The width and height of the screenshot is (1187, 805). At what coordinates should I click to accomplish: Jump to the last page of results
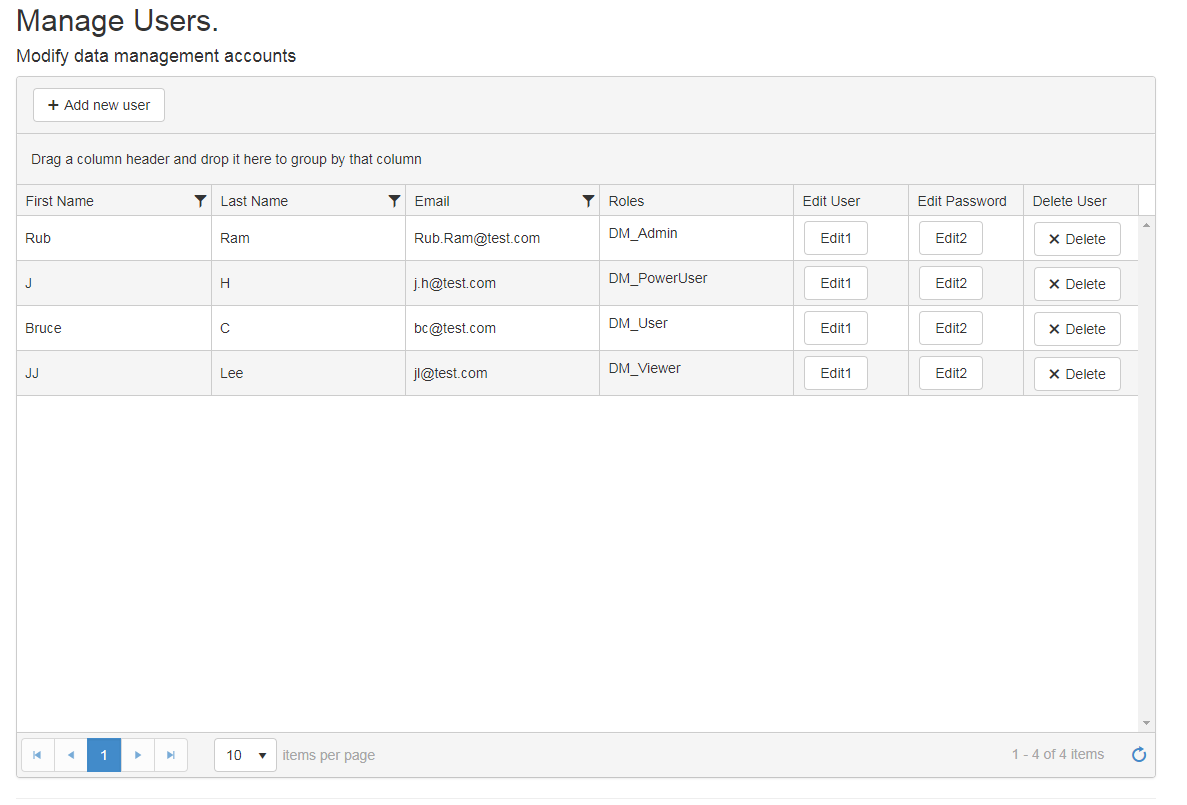(x=171, y=755)
